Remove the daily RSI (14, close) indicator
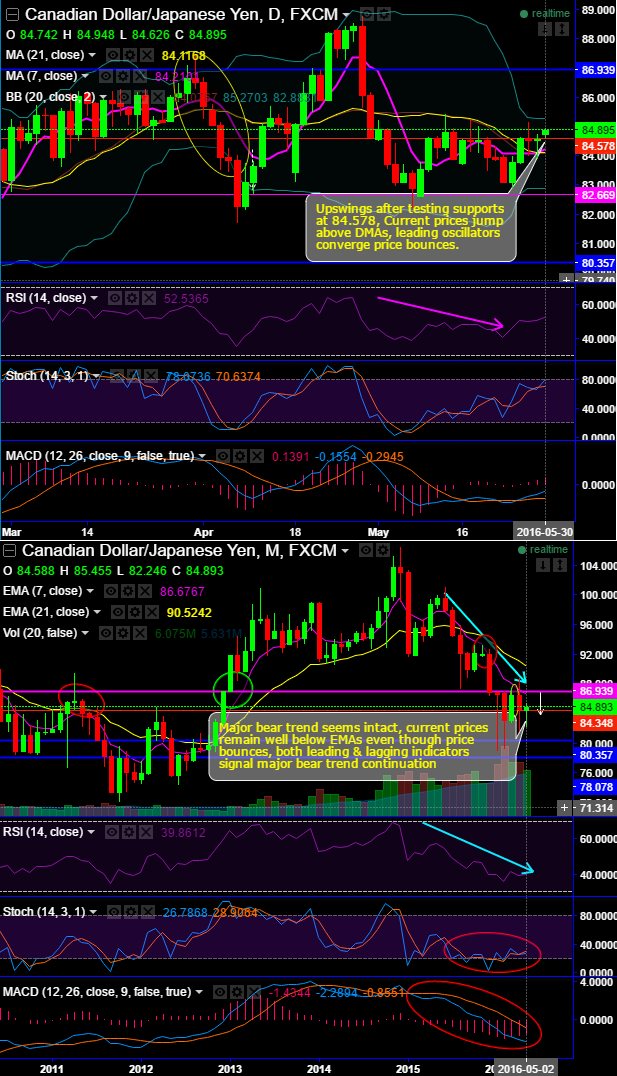The image size is (617, 1076). (148, 298)
